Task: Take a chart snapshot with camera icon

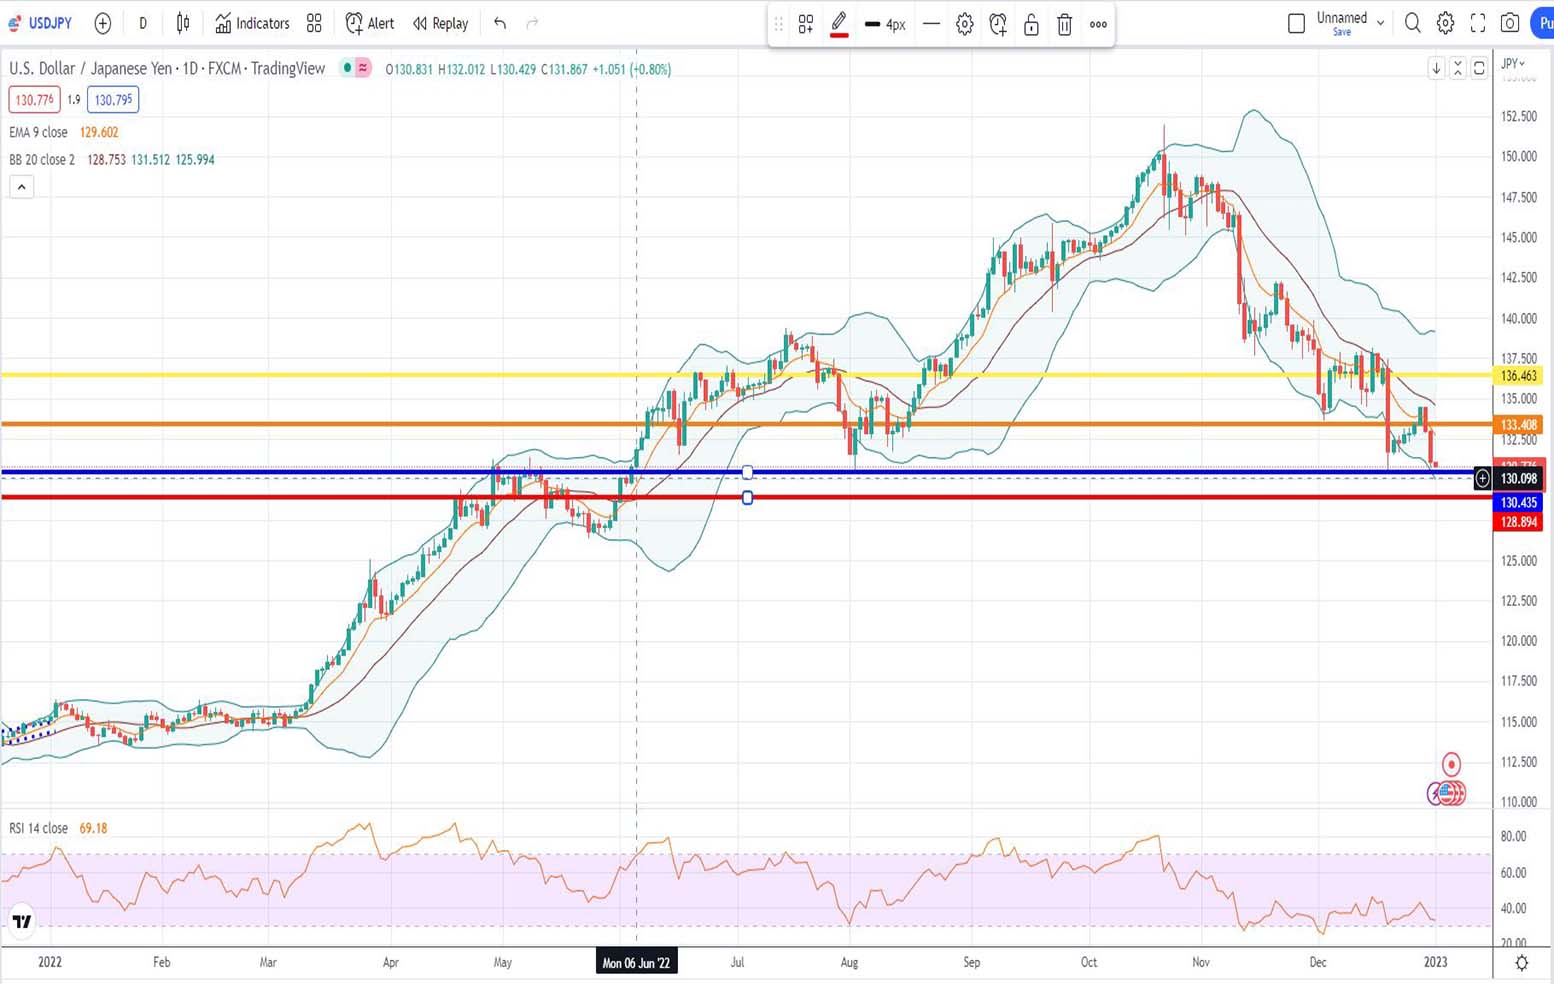Action: (1510, 23)
